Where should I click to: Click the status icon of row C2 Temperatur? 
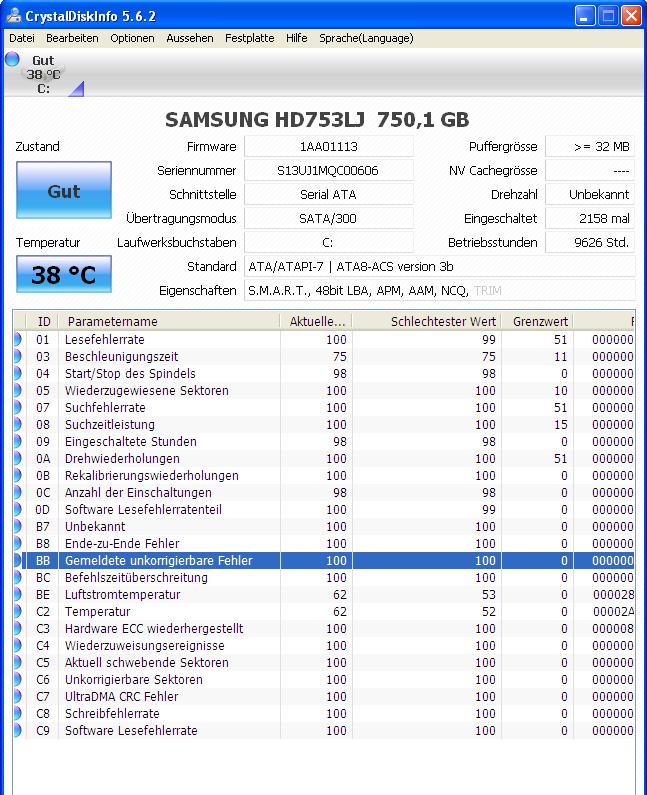pyautogui.click(x=18, y=611)
